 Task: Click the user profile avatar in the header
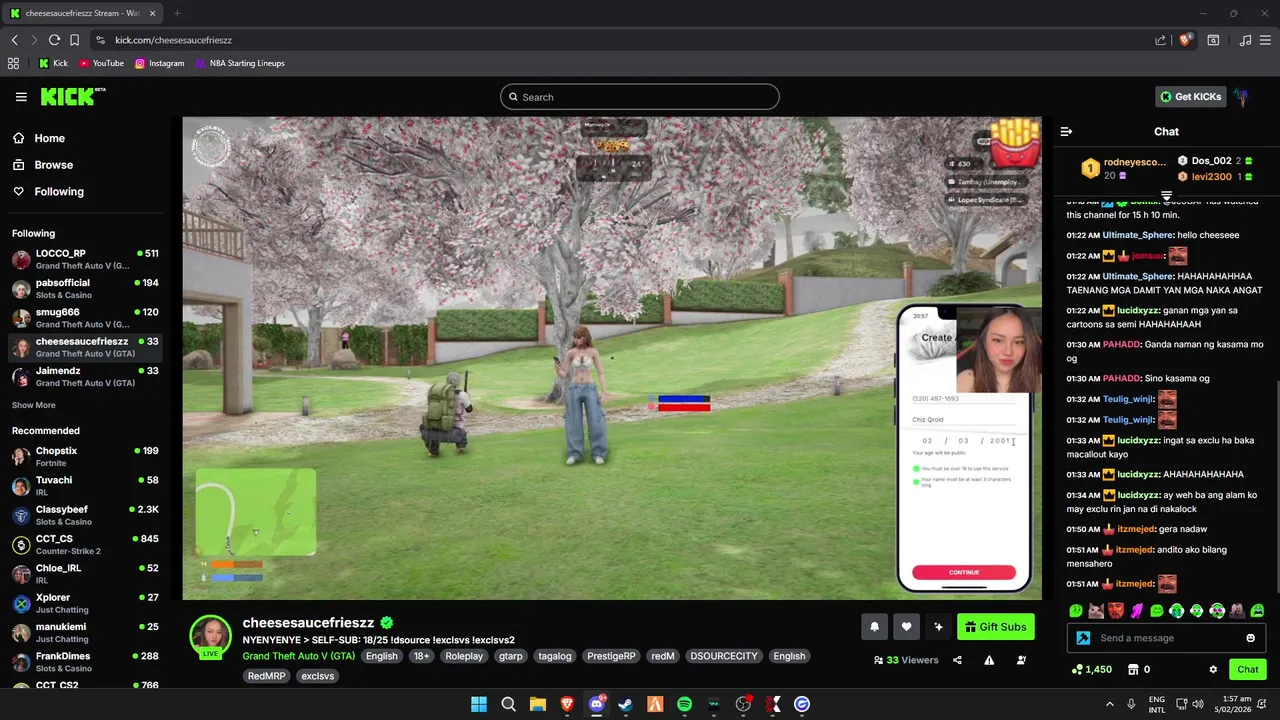(1241, 97)
